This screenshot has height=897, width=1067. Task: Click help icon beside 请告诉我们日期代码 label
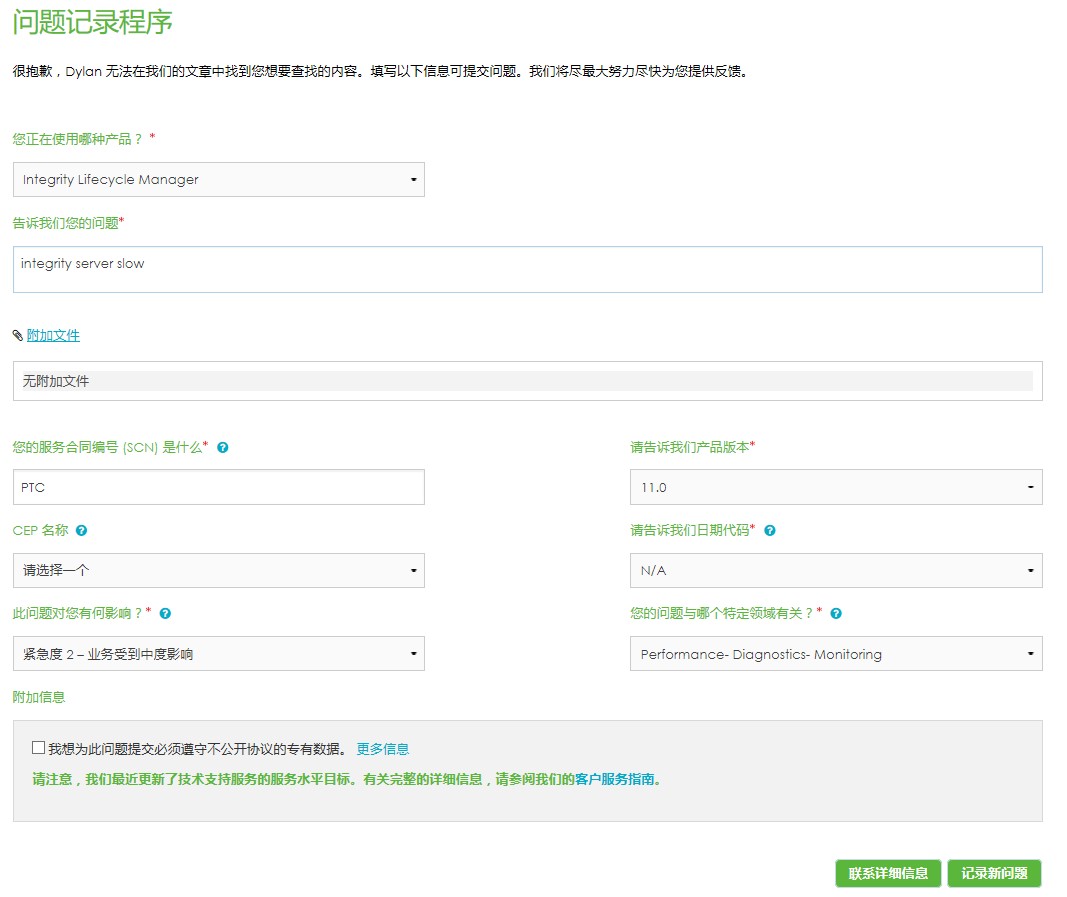[x=769, y=531]
